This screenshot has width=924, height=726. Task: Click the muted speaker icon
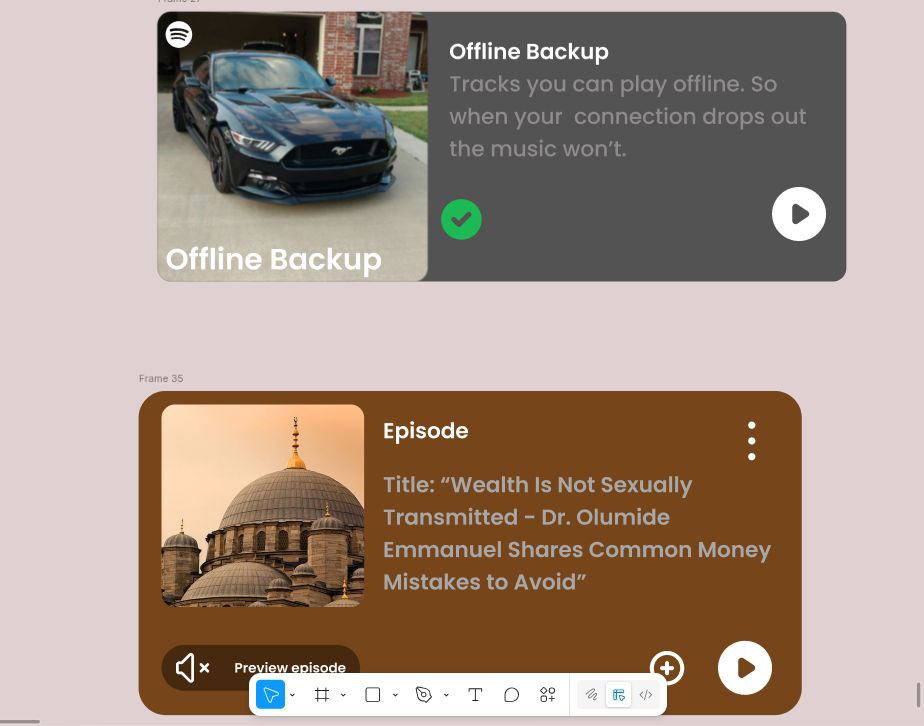coord(193,668)
